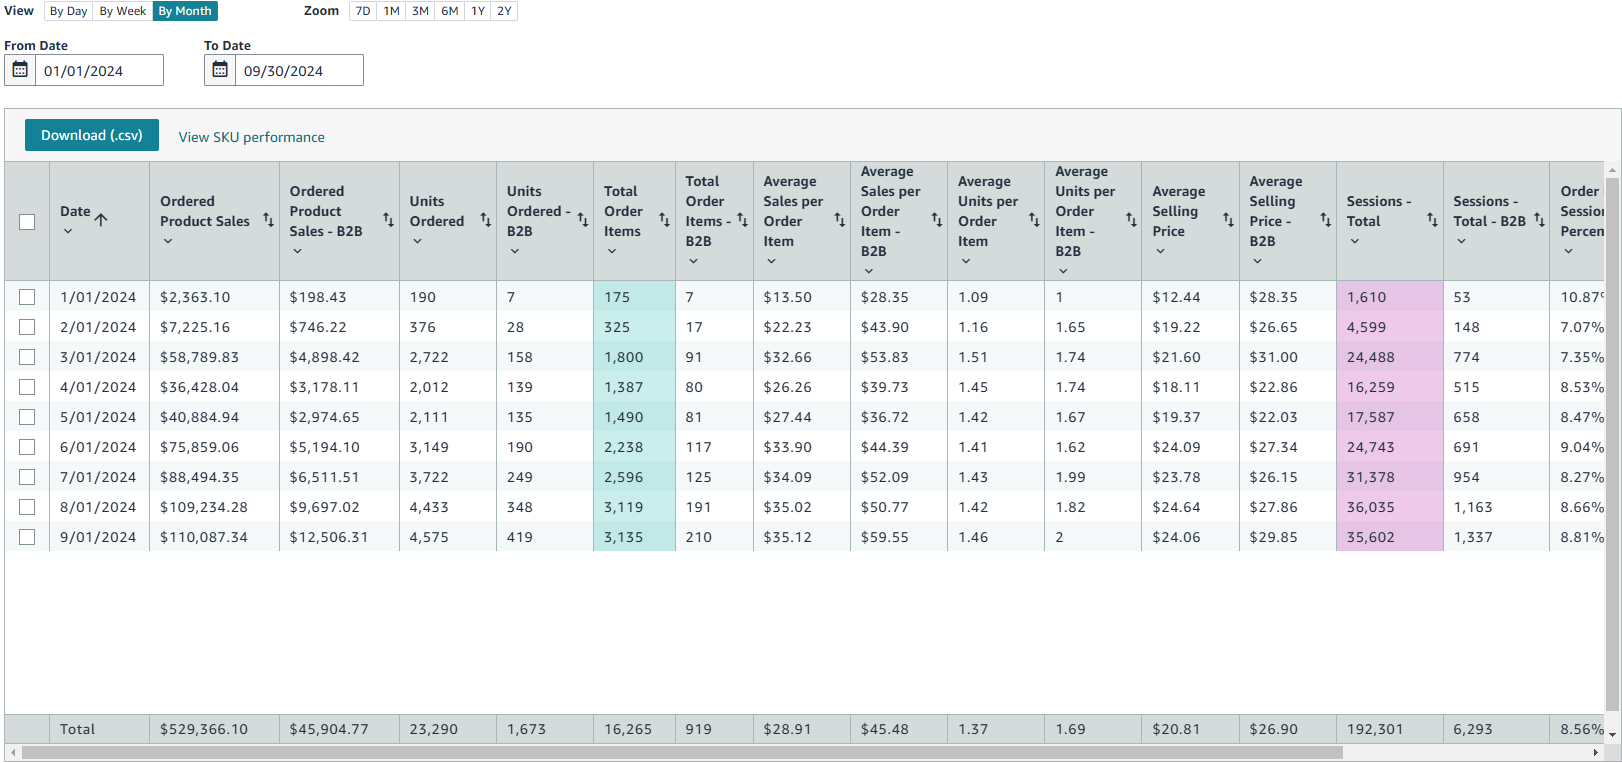Click the From Date field showing 01/01/2024
1622x763 pixels.
pyautogui.click(x=99, y=70)
